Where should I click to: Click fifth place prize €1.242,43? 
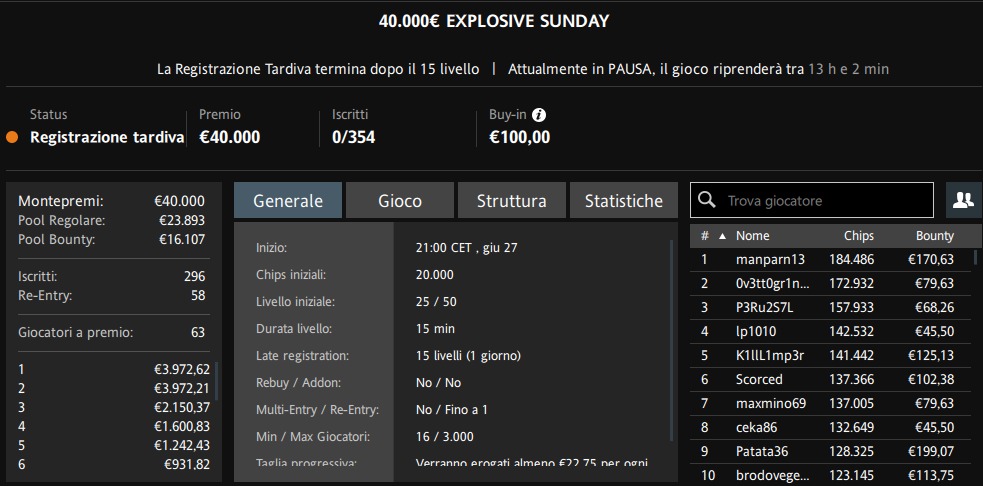182,446
